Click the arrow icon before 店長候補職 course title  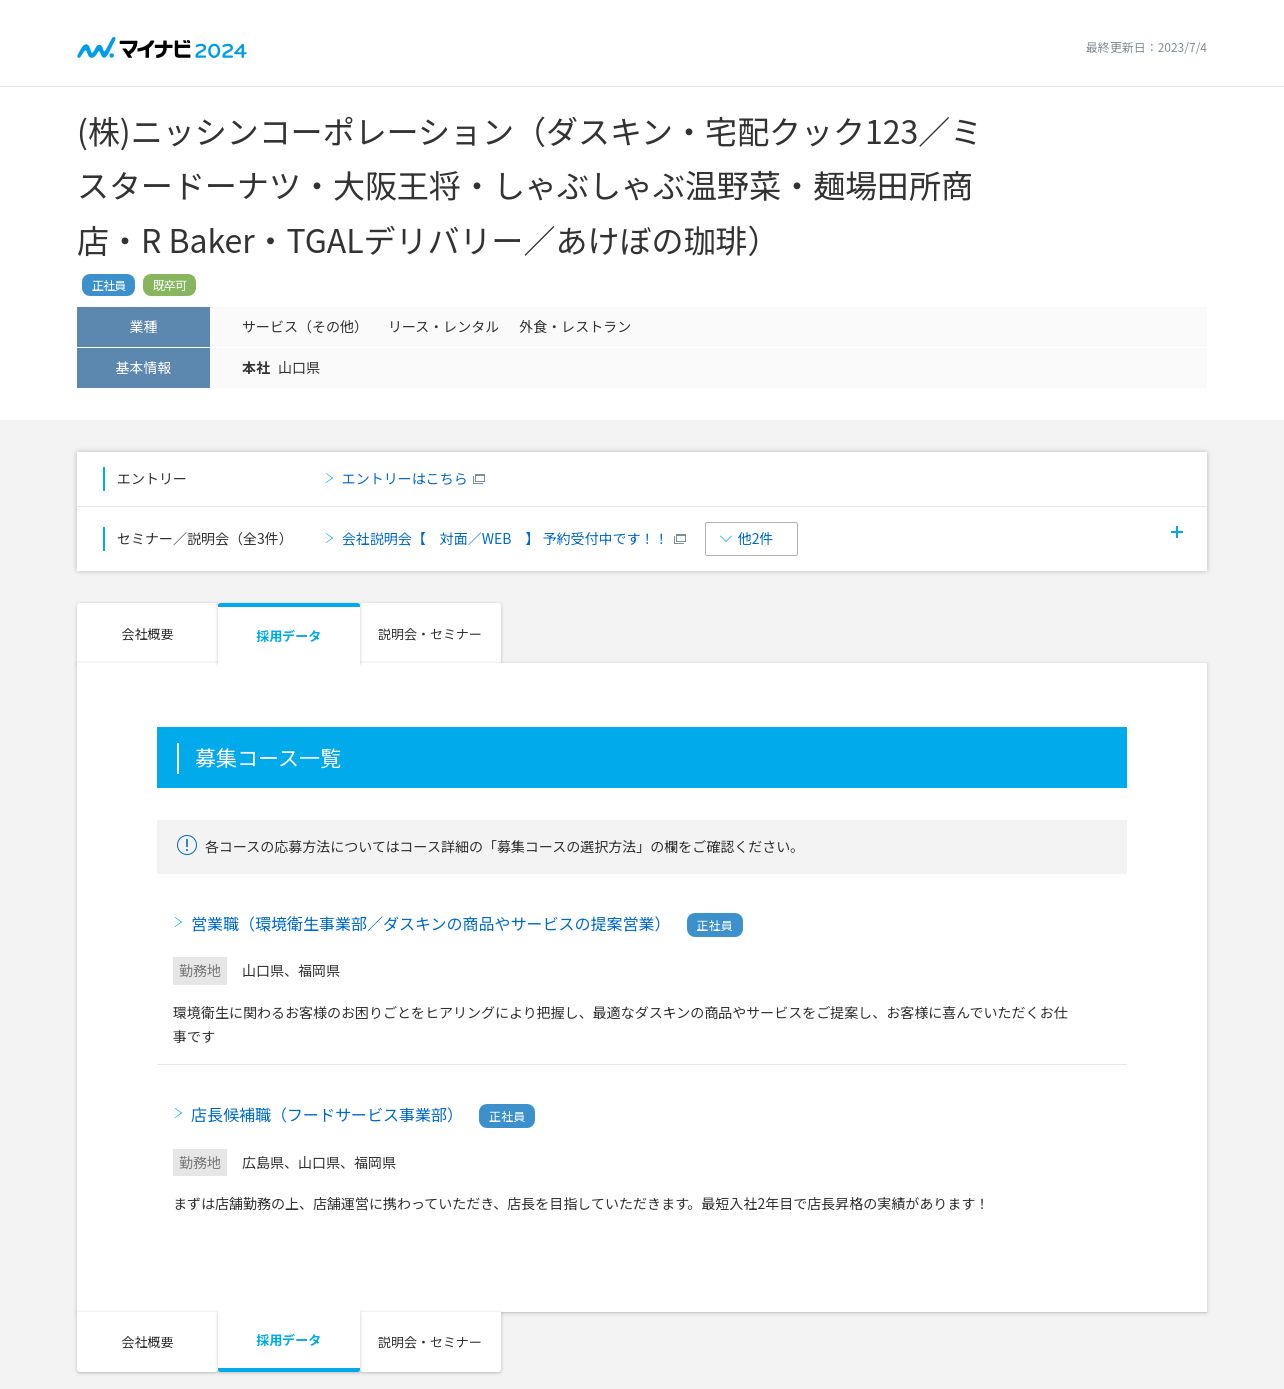[179, 1113]
